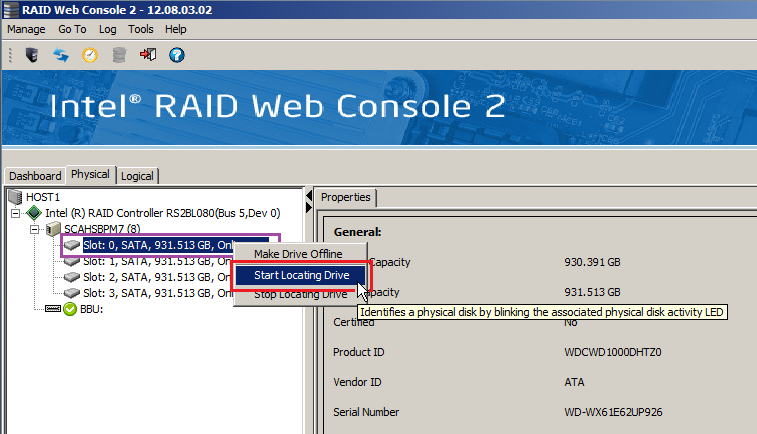The image size is (757, 434).
Task: Click the Vendor ID label
Action: (x=357, y=382)
